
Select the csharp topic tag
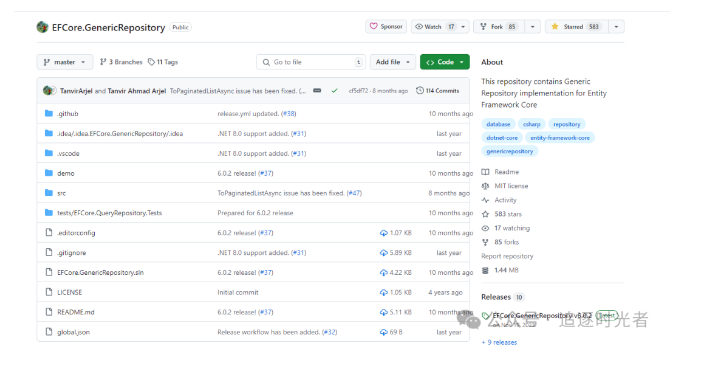532,124
